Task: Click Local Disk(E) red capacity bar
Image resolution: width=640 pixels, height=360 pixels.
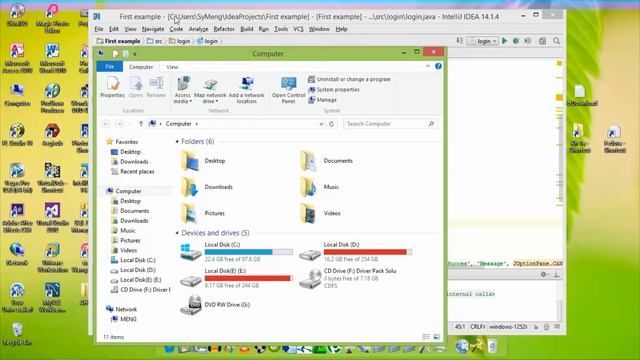Action: click(249, 278)
